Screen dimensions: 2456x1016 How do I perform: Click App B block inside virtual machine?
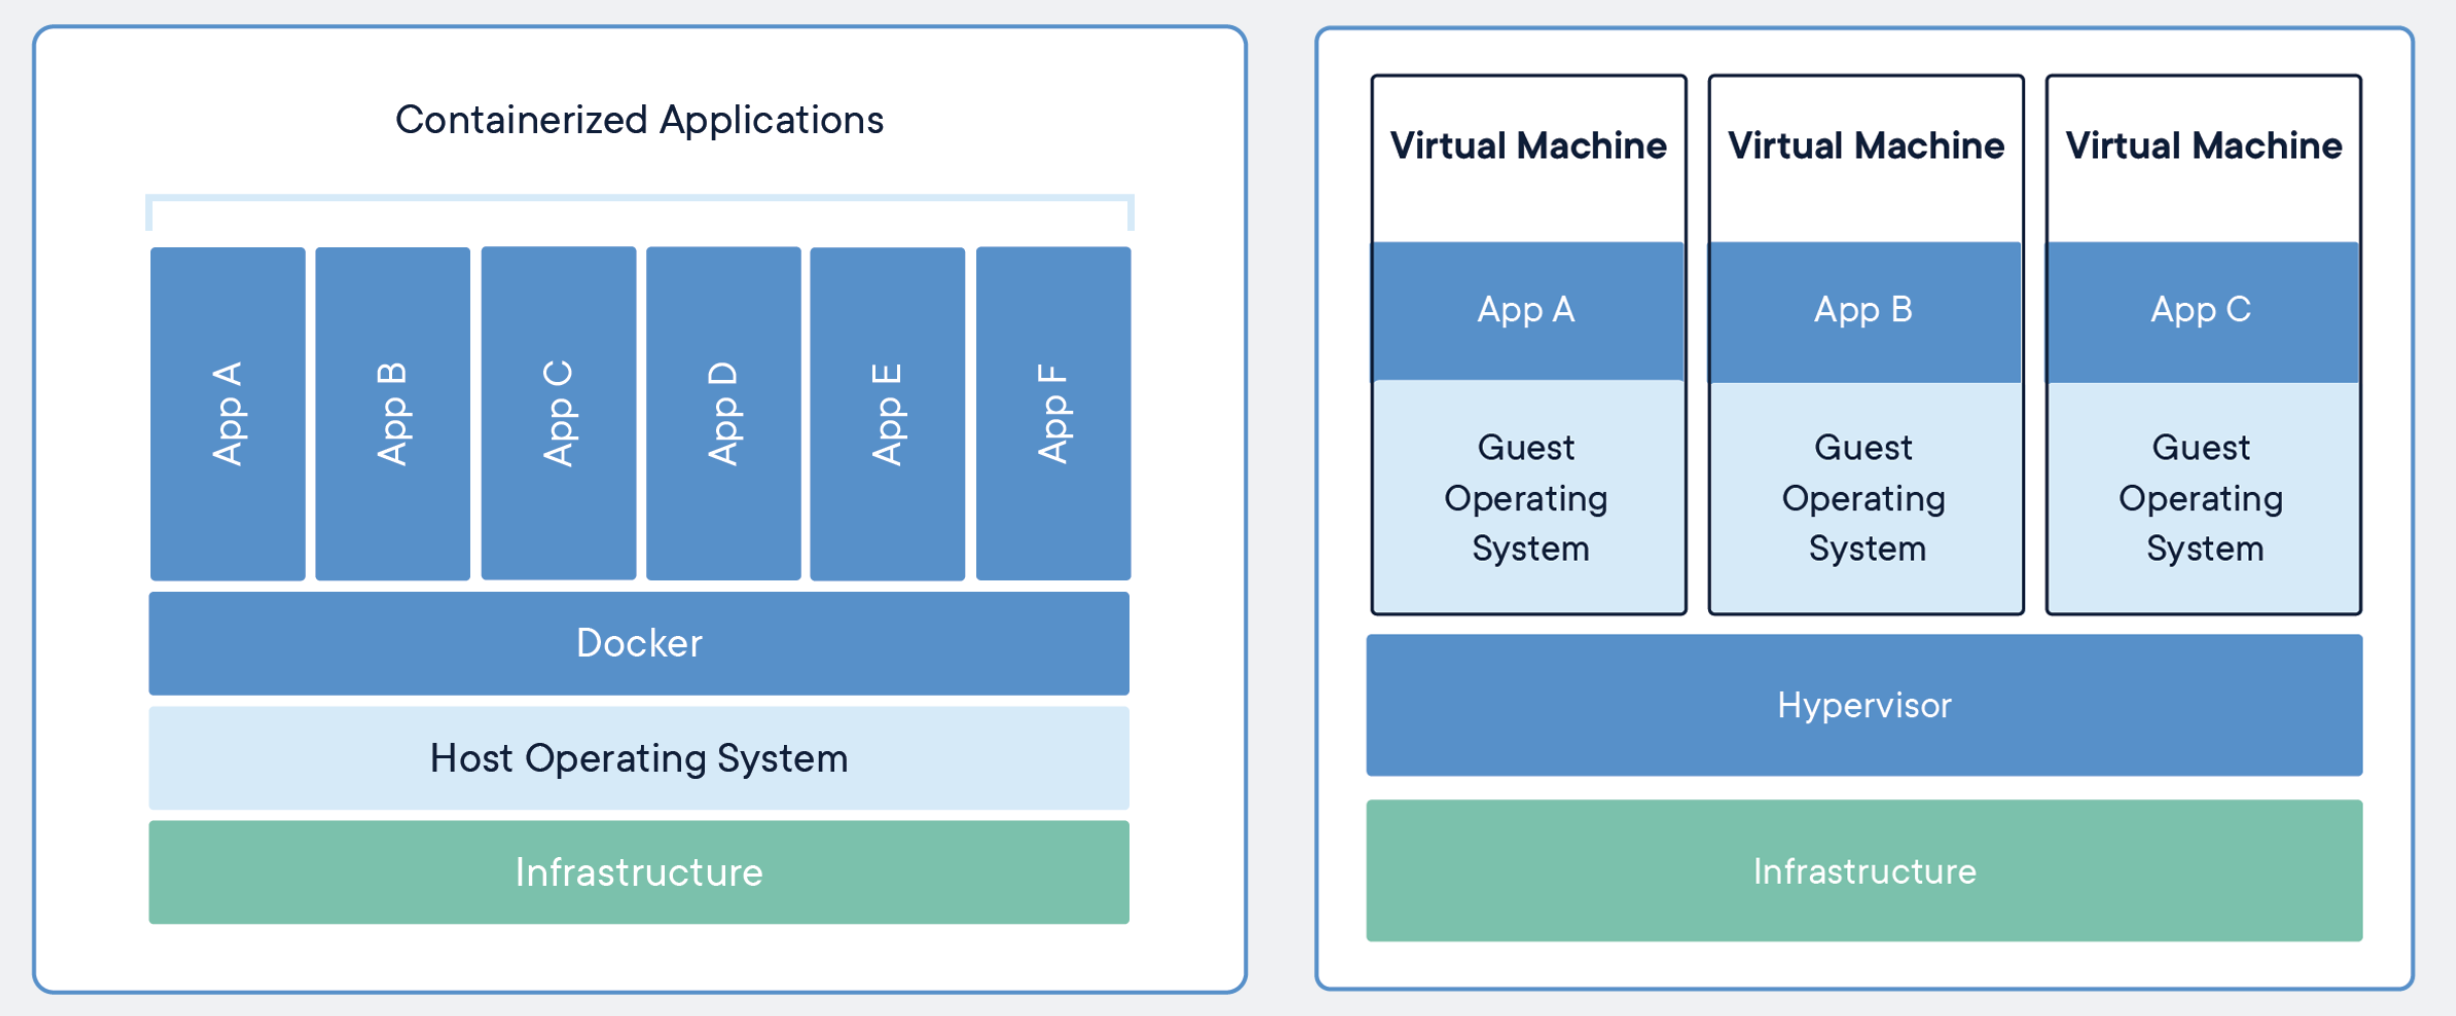coord(1866,311)
